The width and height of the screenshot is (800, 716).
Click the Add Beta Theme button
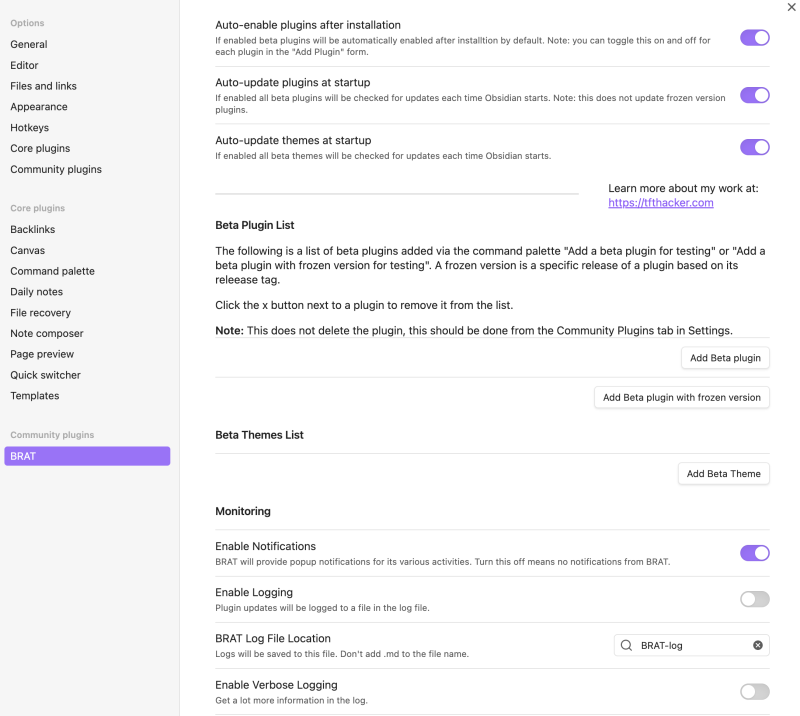(723, 473)
